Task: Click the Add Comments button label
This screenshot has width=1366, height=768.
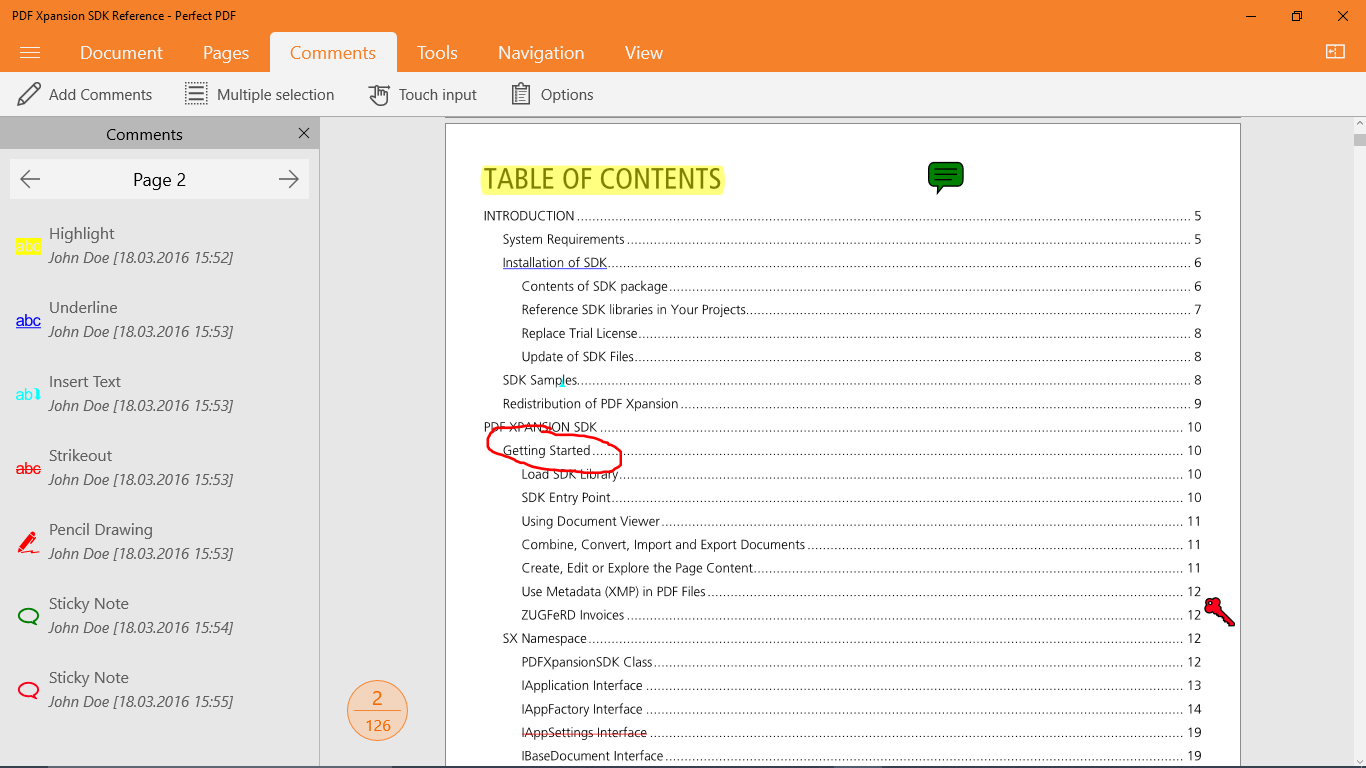Action: tap(100, 95)
